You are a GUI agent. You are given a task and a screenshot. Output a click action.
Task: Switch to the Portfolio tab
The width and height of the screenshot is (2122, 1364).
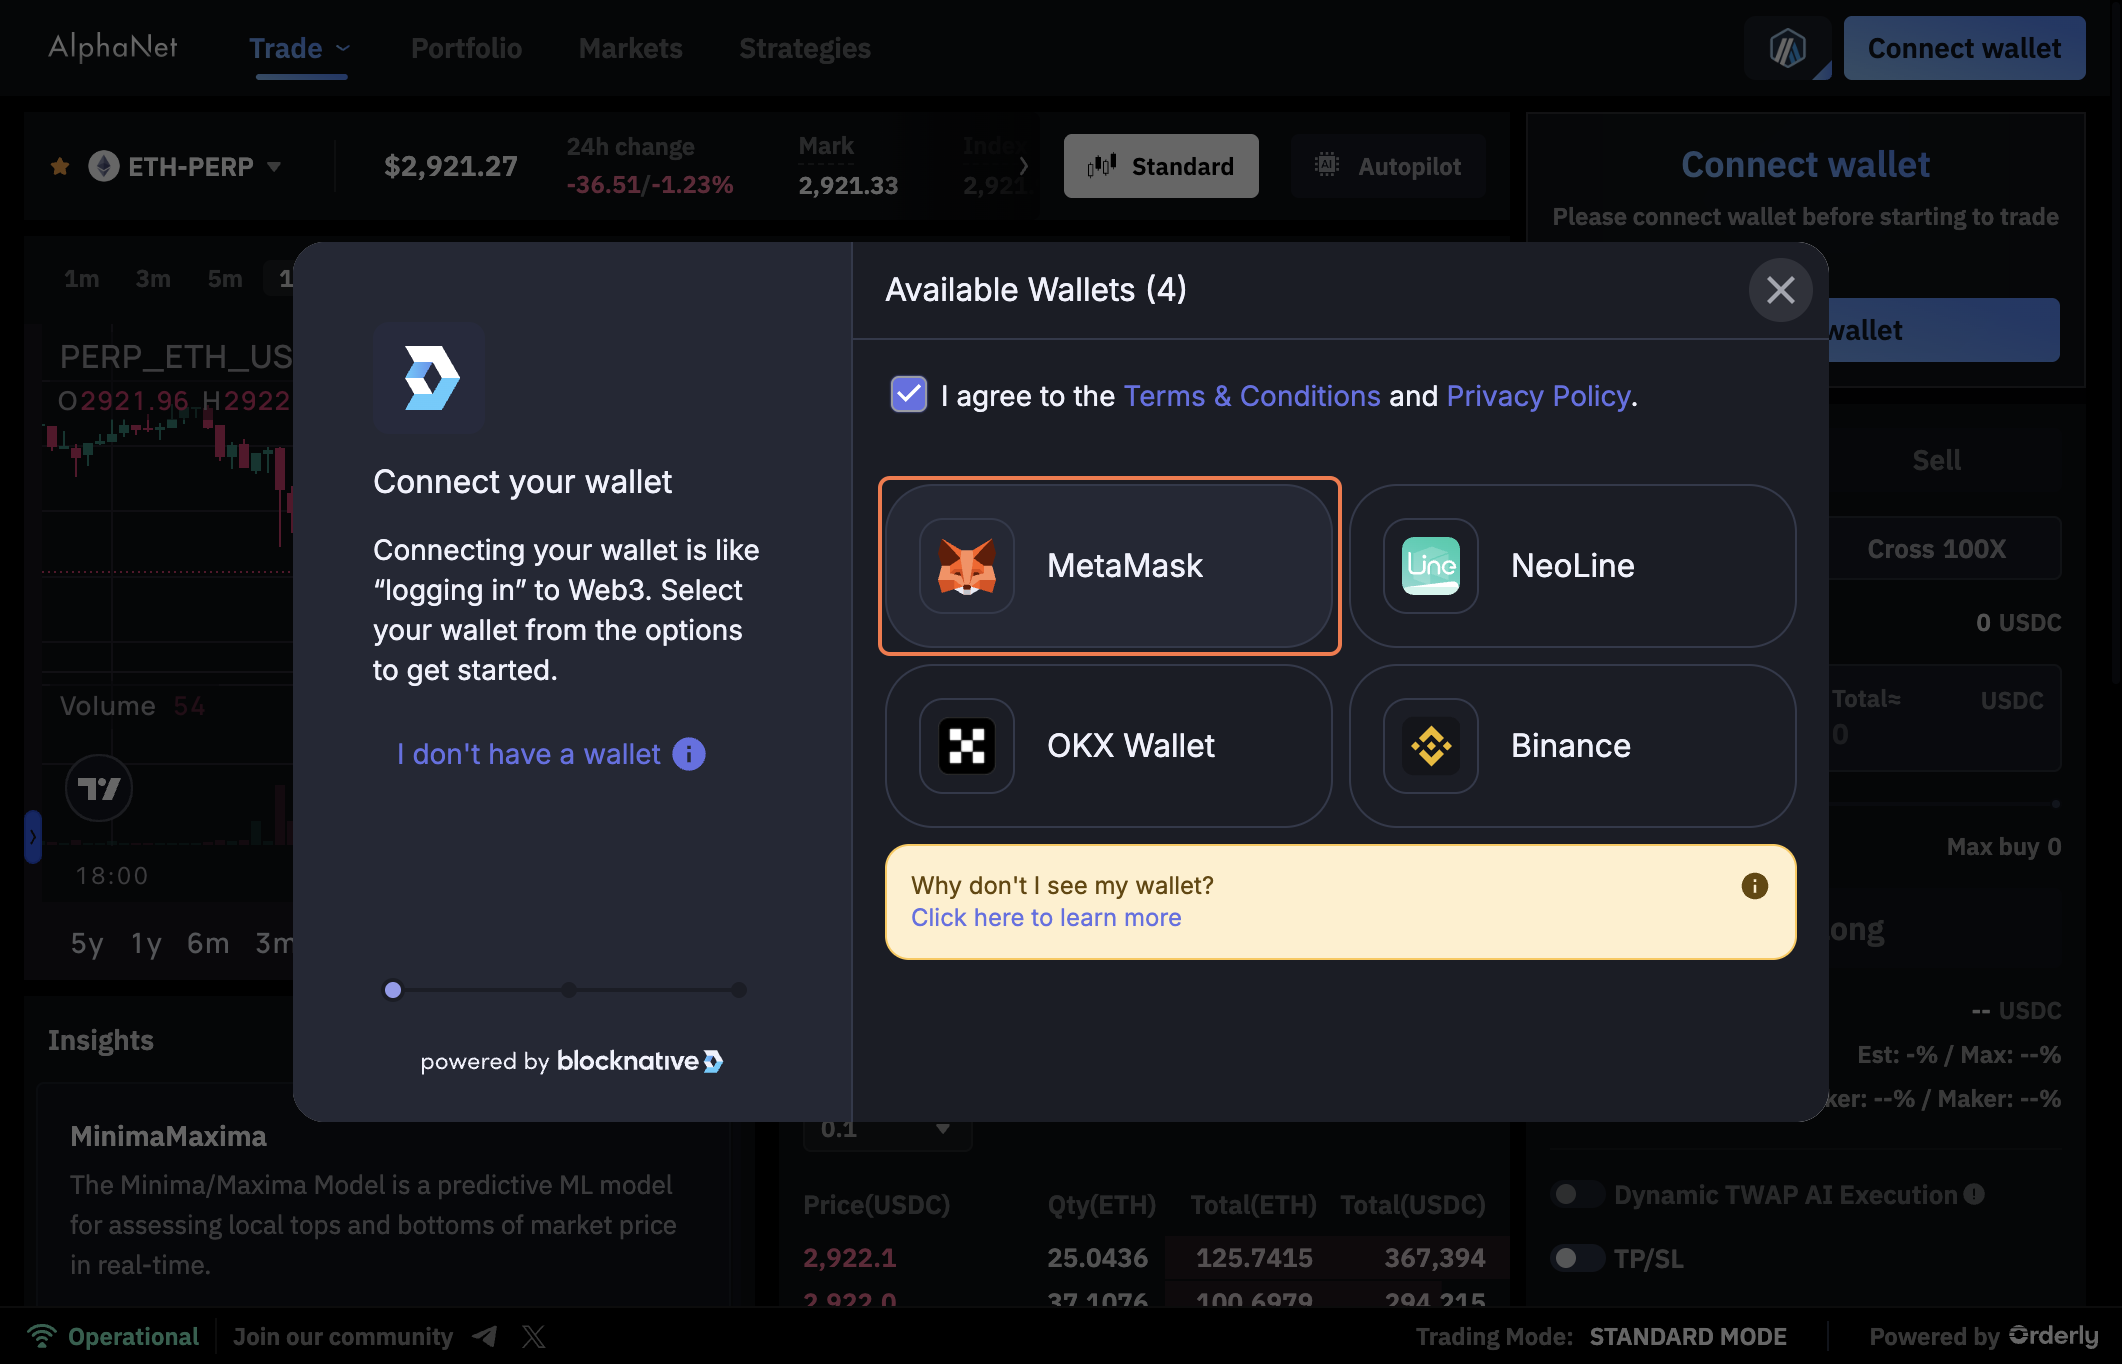(x=466, y=48)
